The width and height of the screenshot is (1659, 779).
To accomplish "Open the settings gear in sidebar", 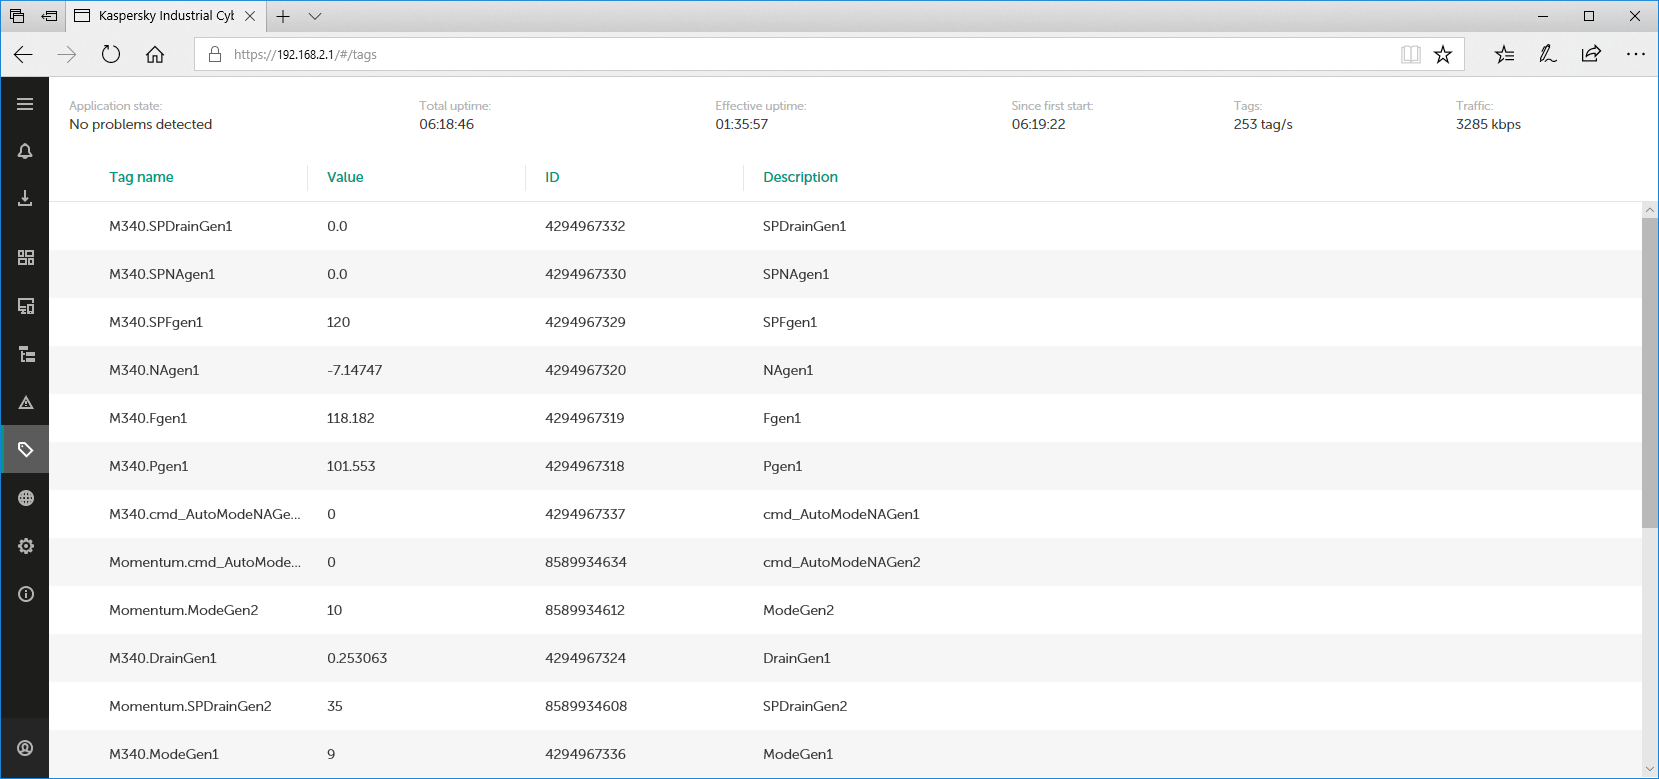I will pyautogui.click(x=25, y=546).
